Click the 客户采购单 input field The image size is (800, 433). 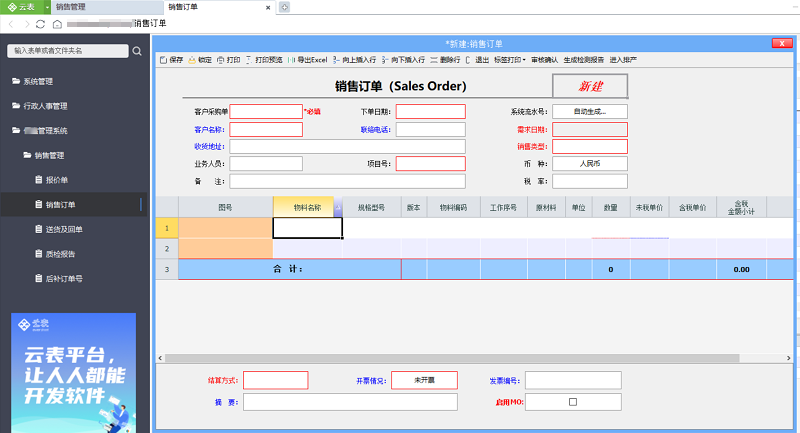[266, 112]
